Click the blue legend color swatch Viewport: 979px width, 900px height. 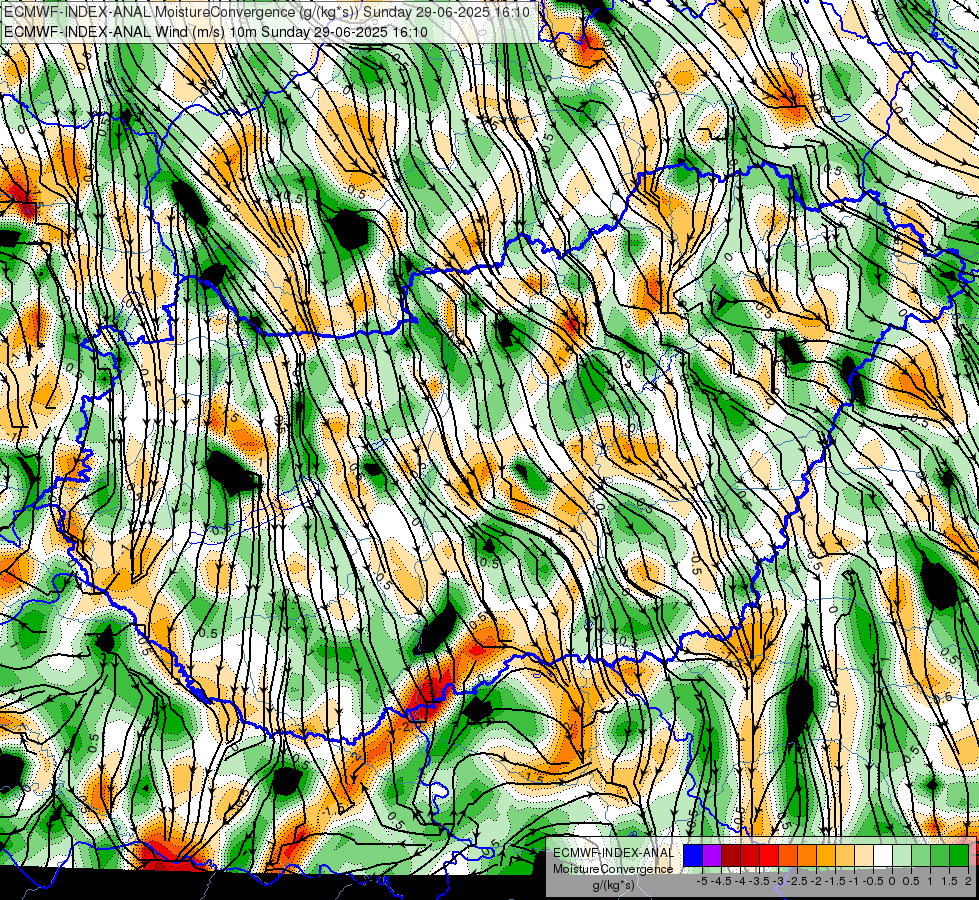(x=693, y=855)
